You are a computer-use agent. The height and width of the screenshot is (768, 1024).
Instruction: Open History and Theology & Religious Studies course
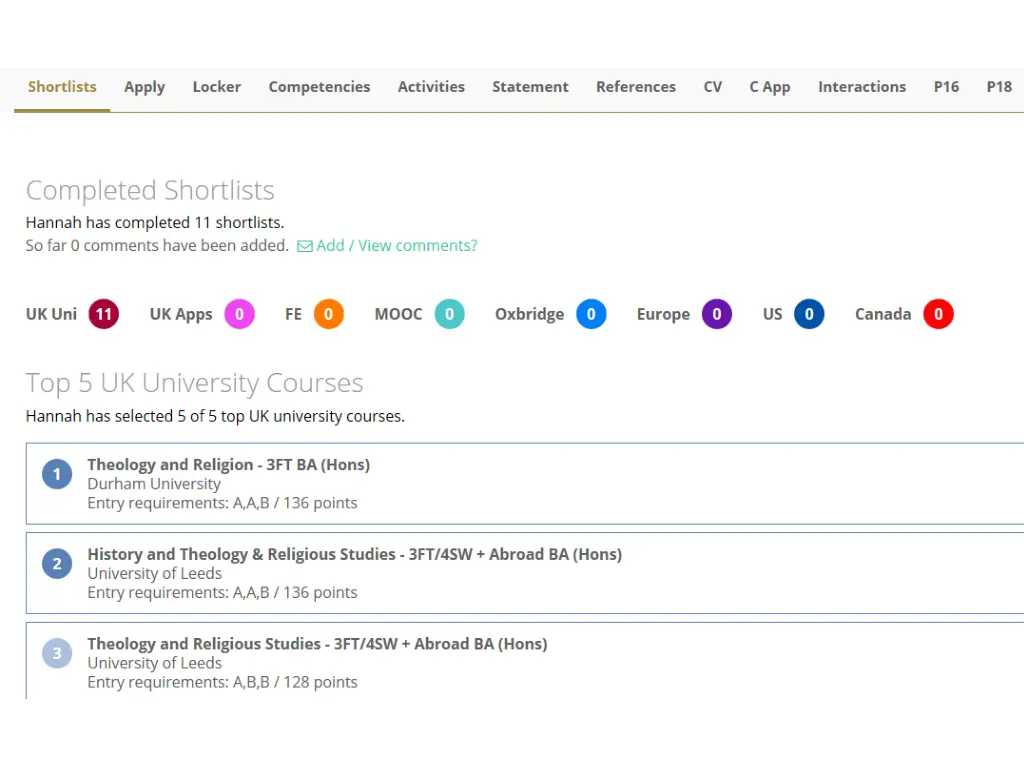(x=355, y=554)
